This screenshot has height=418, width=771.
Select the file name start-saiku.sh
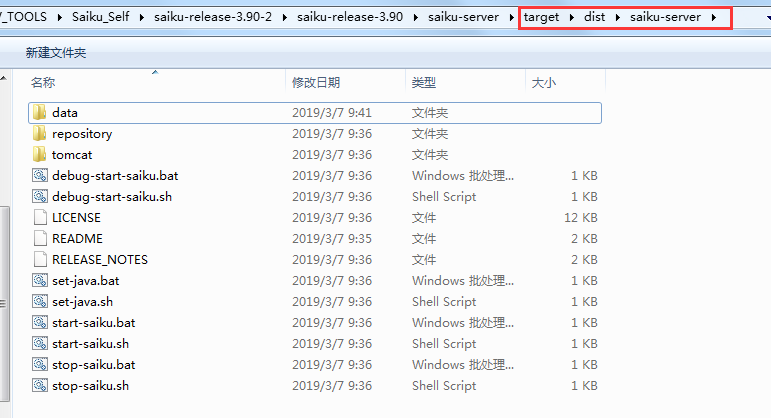90,344
